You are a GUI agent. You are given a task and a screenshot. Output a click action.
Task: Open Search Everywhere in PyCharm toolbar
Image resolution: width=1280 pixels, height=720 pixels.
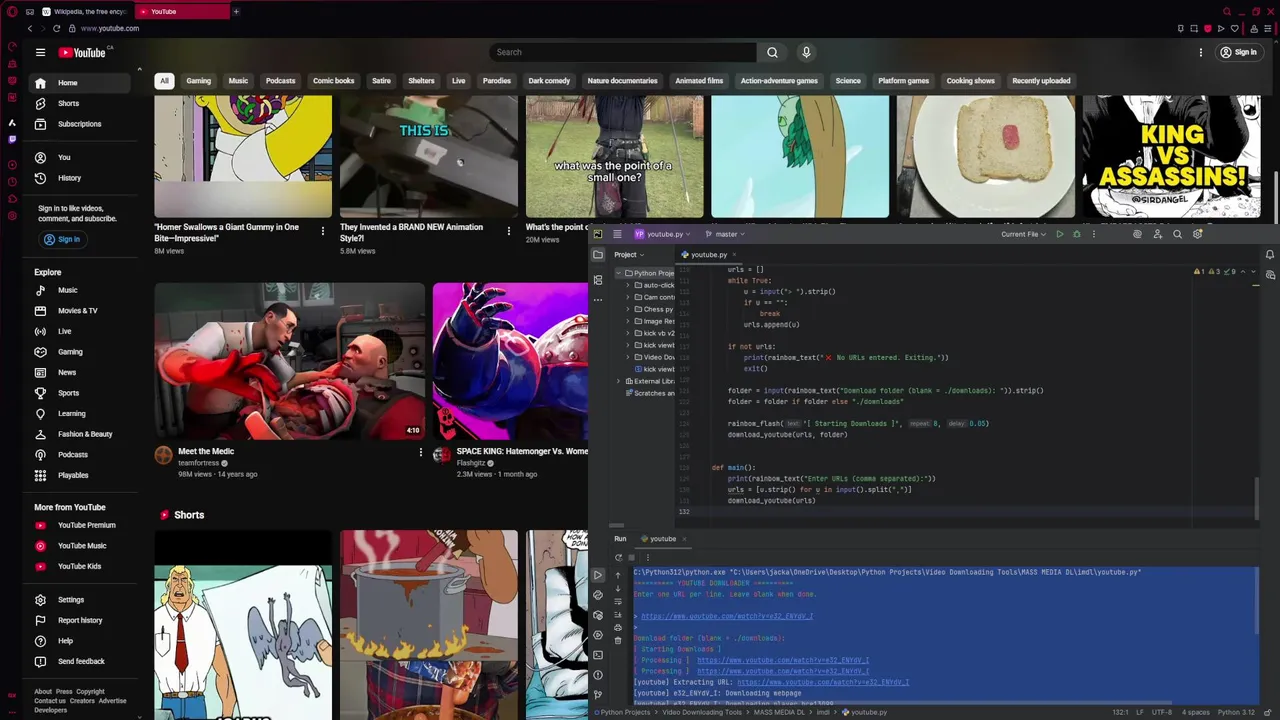tap(1177, 234)
